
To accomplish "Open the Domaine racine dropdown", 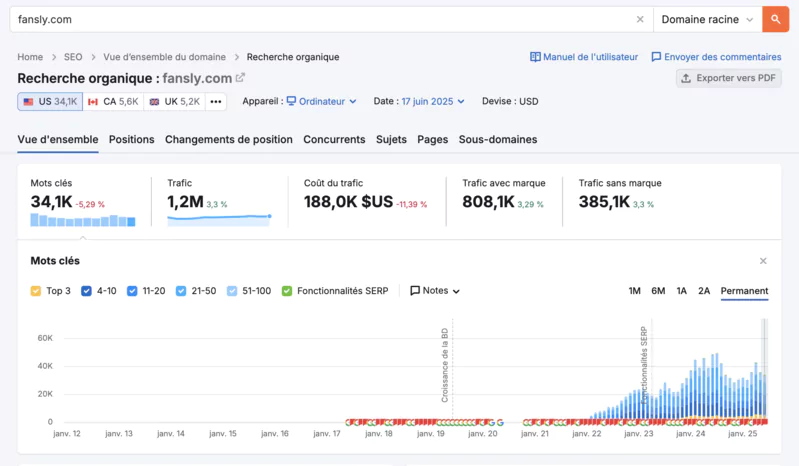I will click(707, 19).
